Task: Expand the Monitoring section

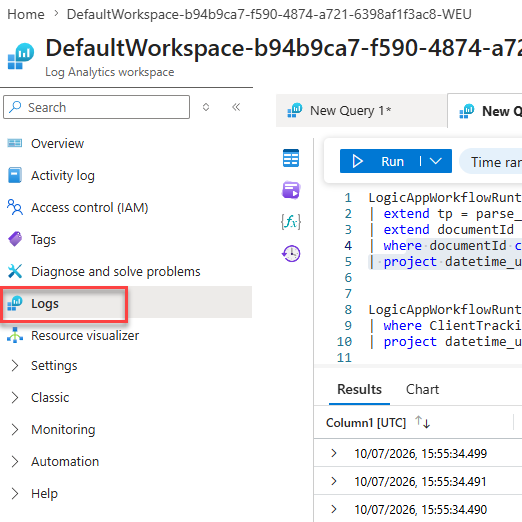Action: click(15, 429)
